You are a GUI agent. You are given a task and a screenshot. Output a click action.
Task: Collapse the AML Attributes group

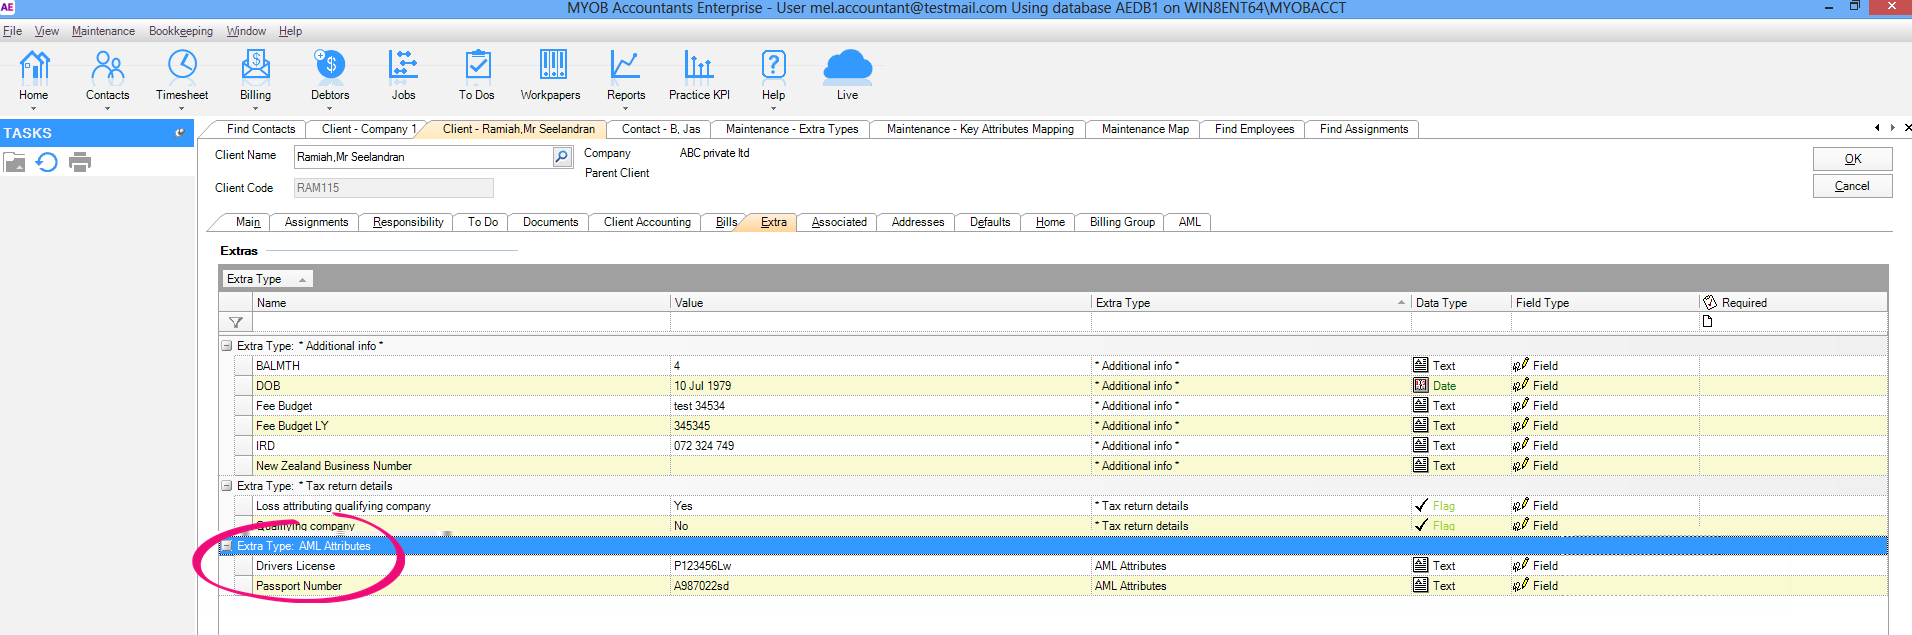(227, 546)
